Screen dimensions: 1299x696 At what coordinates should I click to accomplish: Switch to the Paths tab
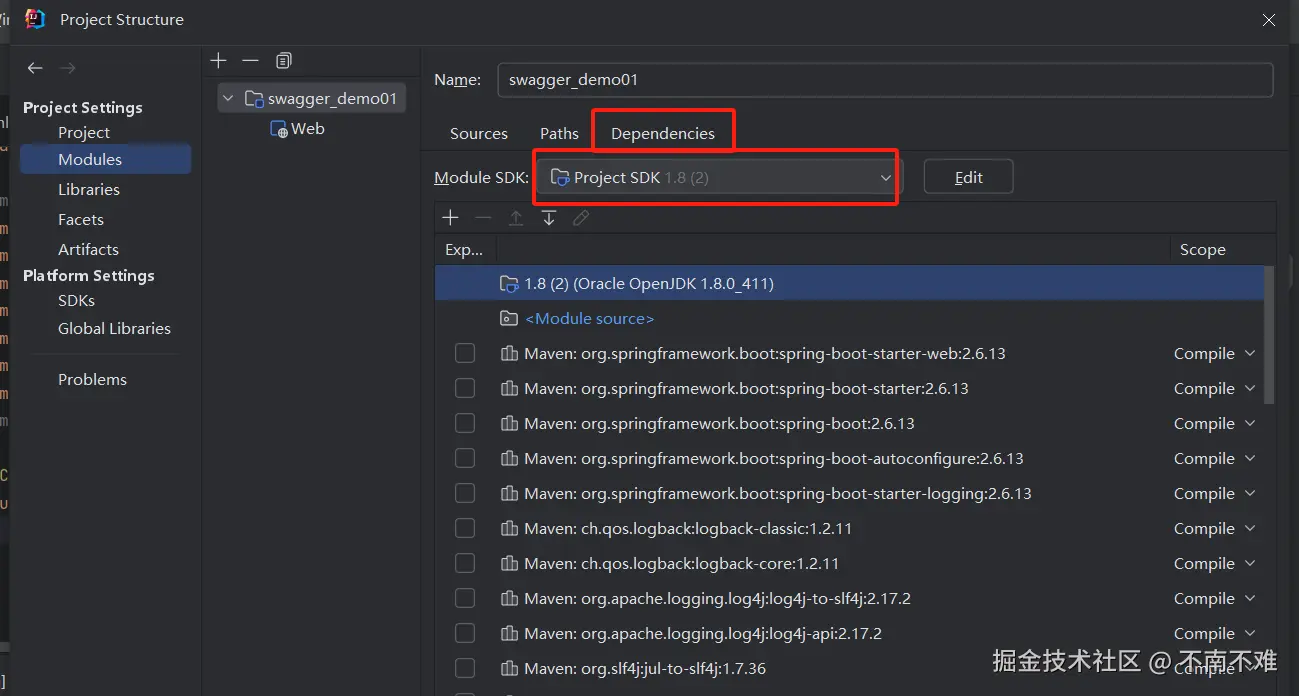pos(559,133)
